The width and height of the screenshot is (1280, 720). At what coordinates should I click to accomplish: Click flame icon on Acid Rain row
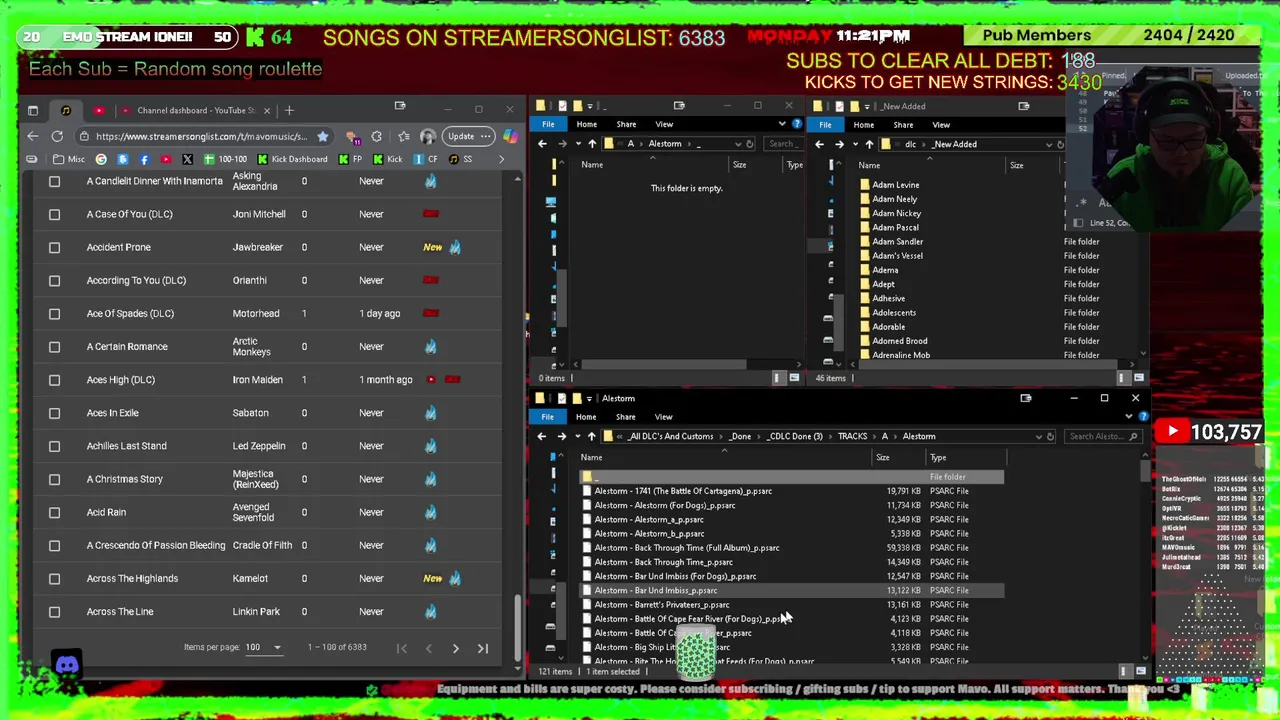(x=430, y=512)
